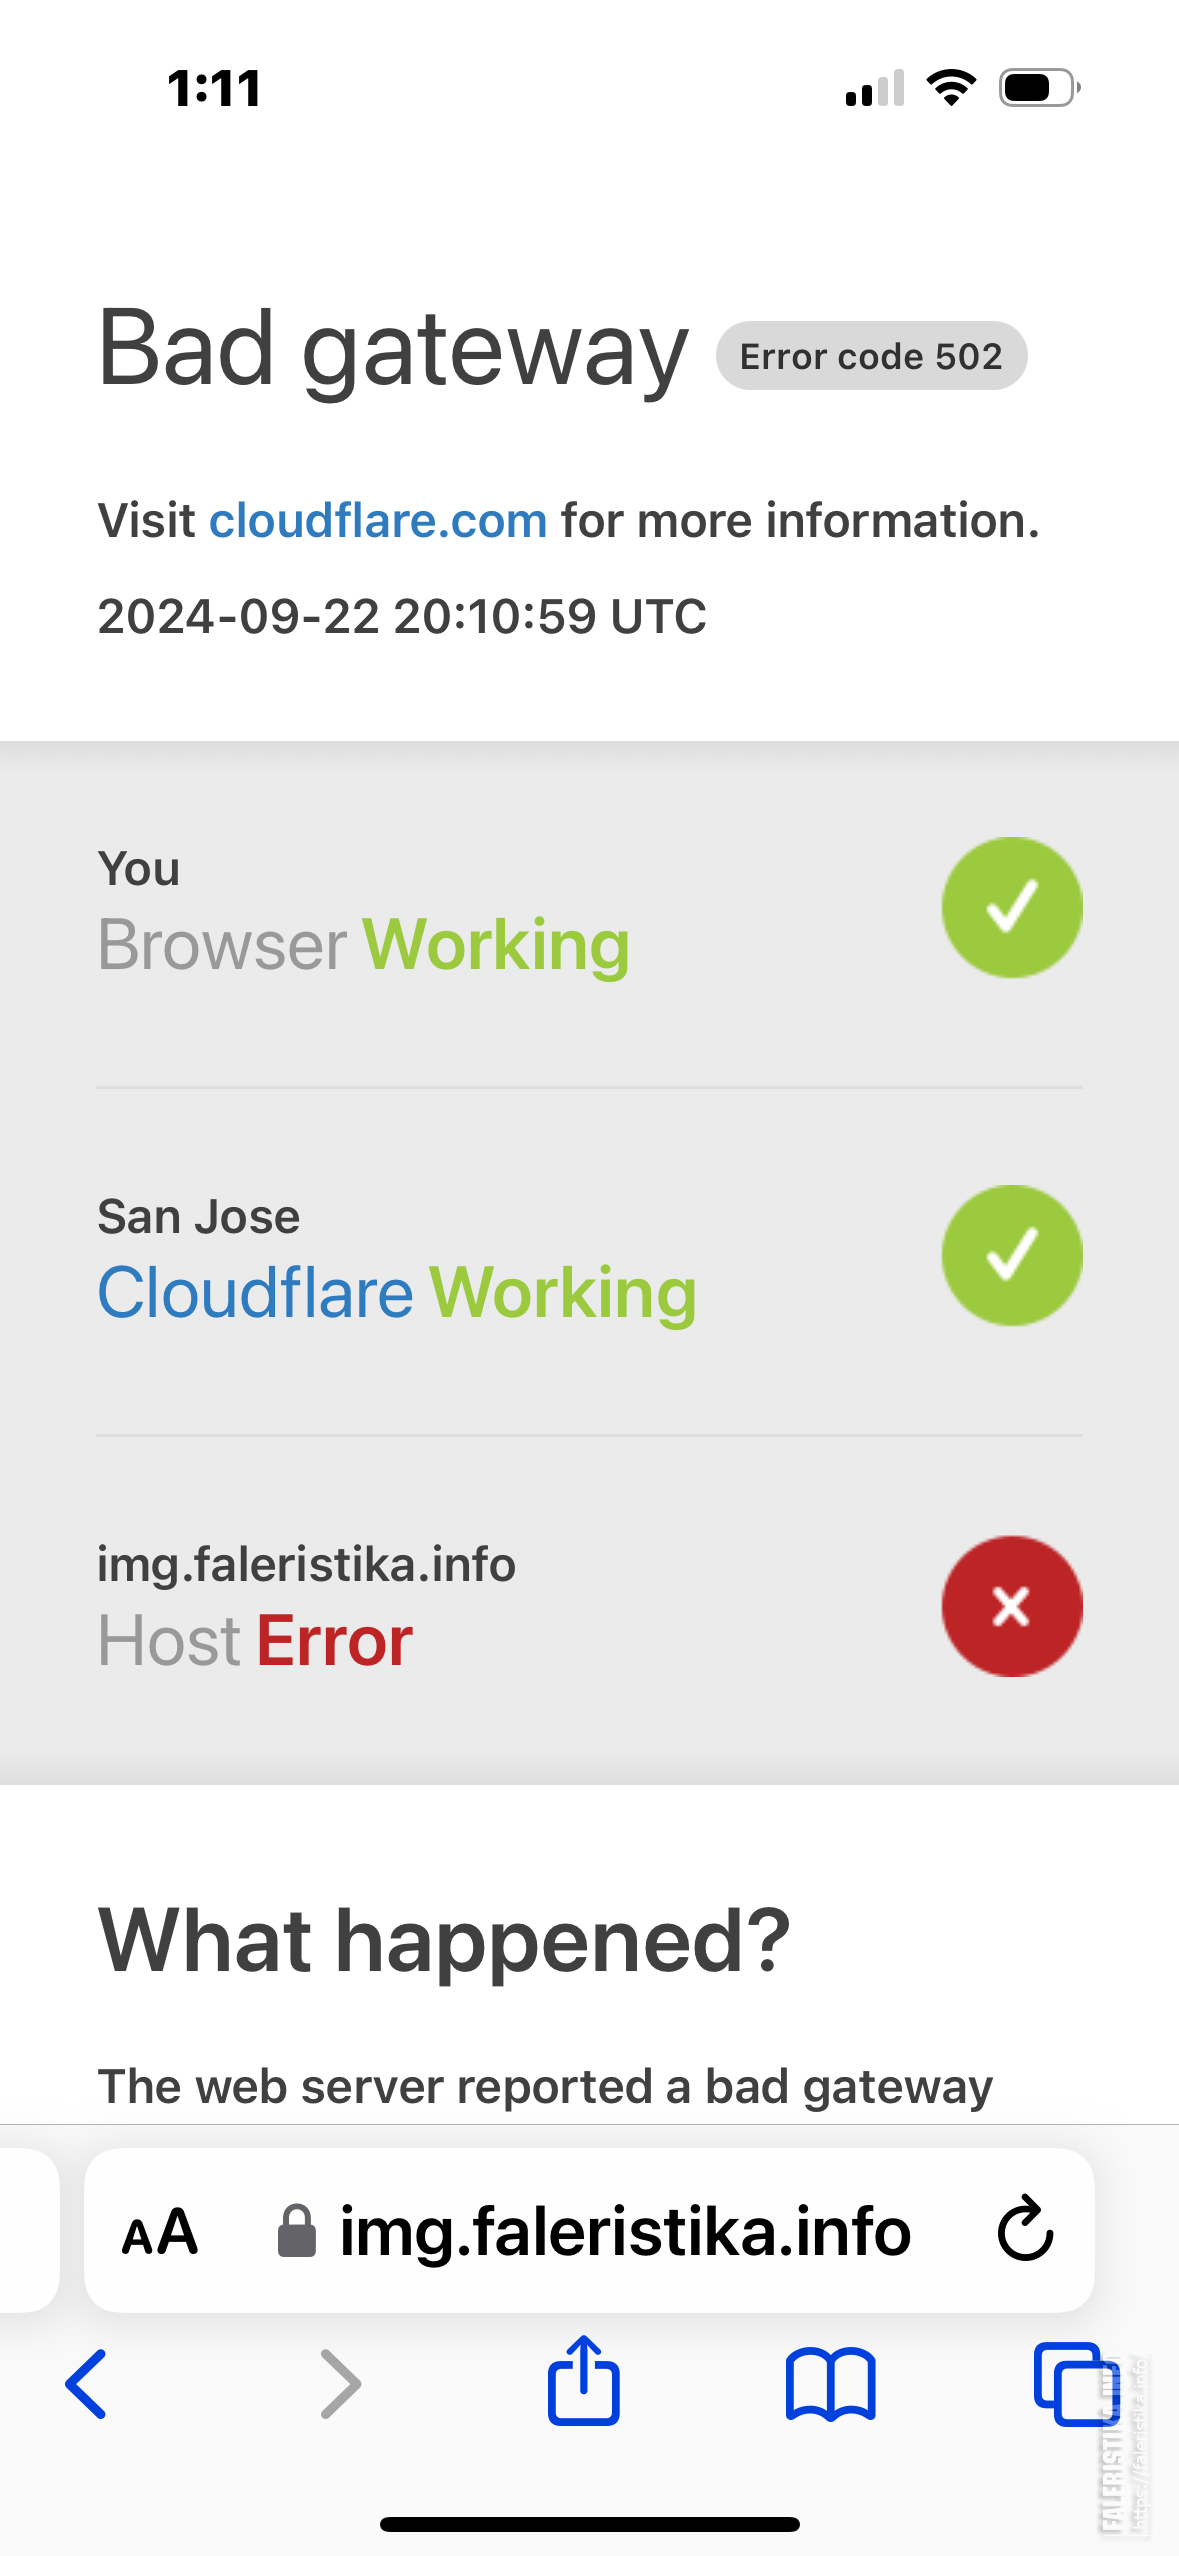1179x2556 pixels.
Task: Open the AA reader options menu
Action: tap(160, 2231)
